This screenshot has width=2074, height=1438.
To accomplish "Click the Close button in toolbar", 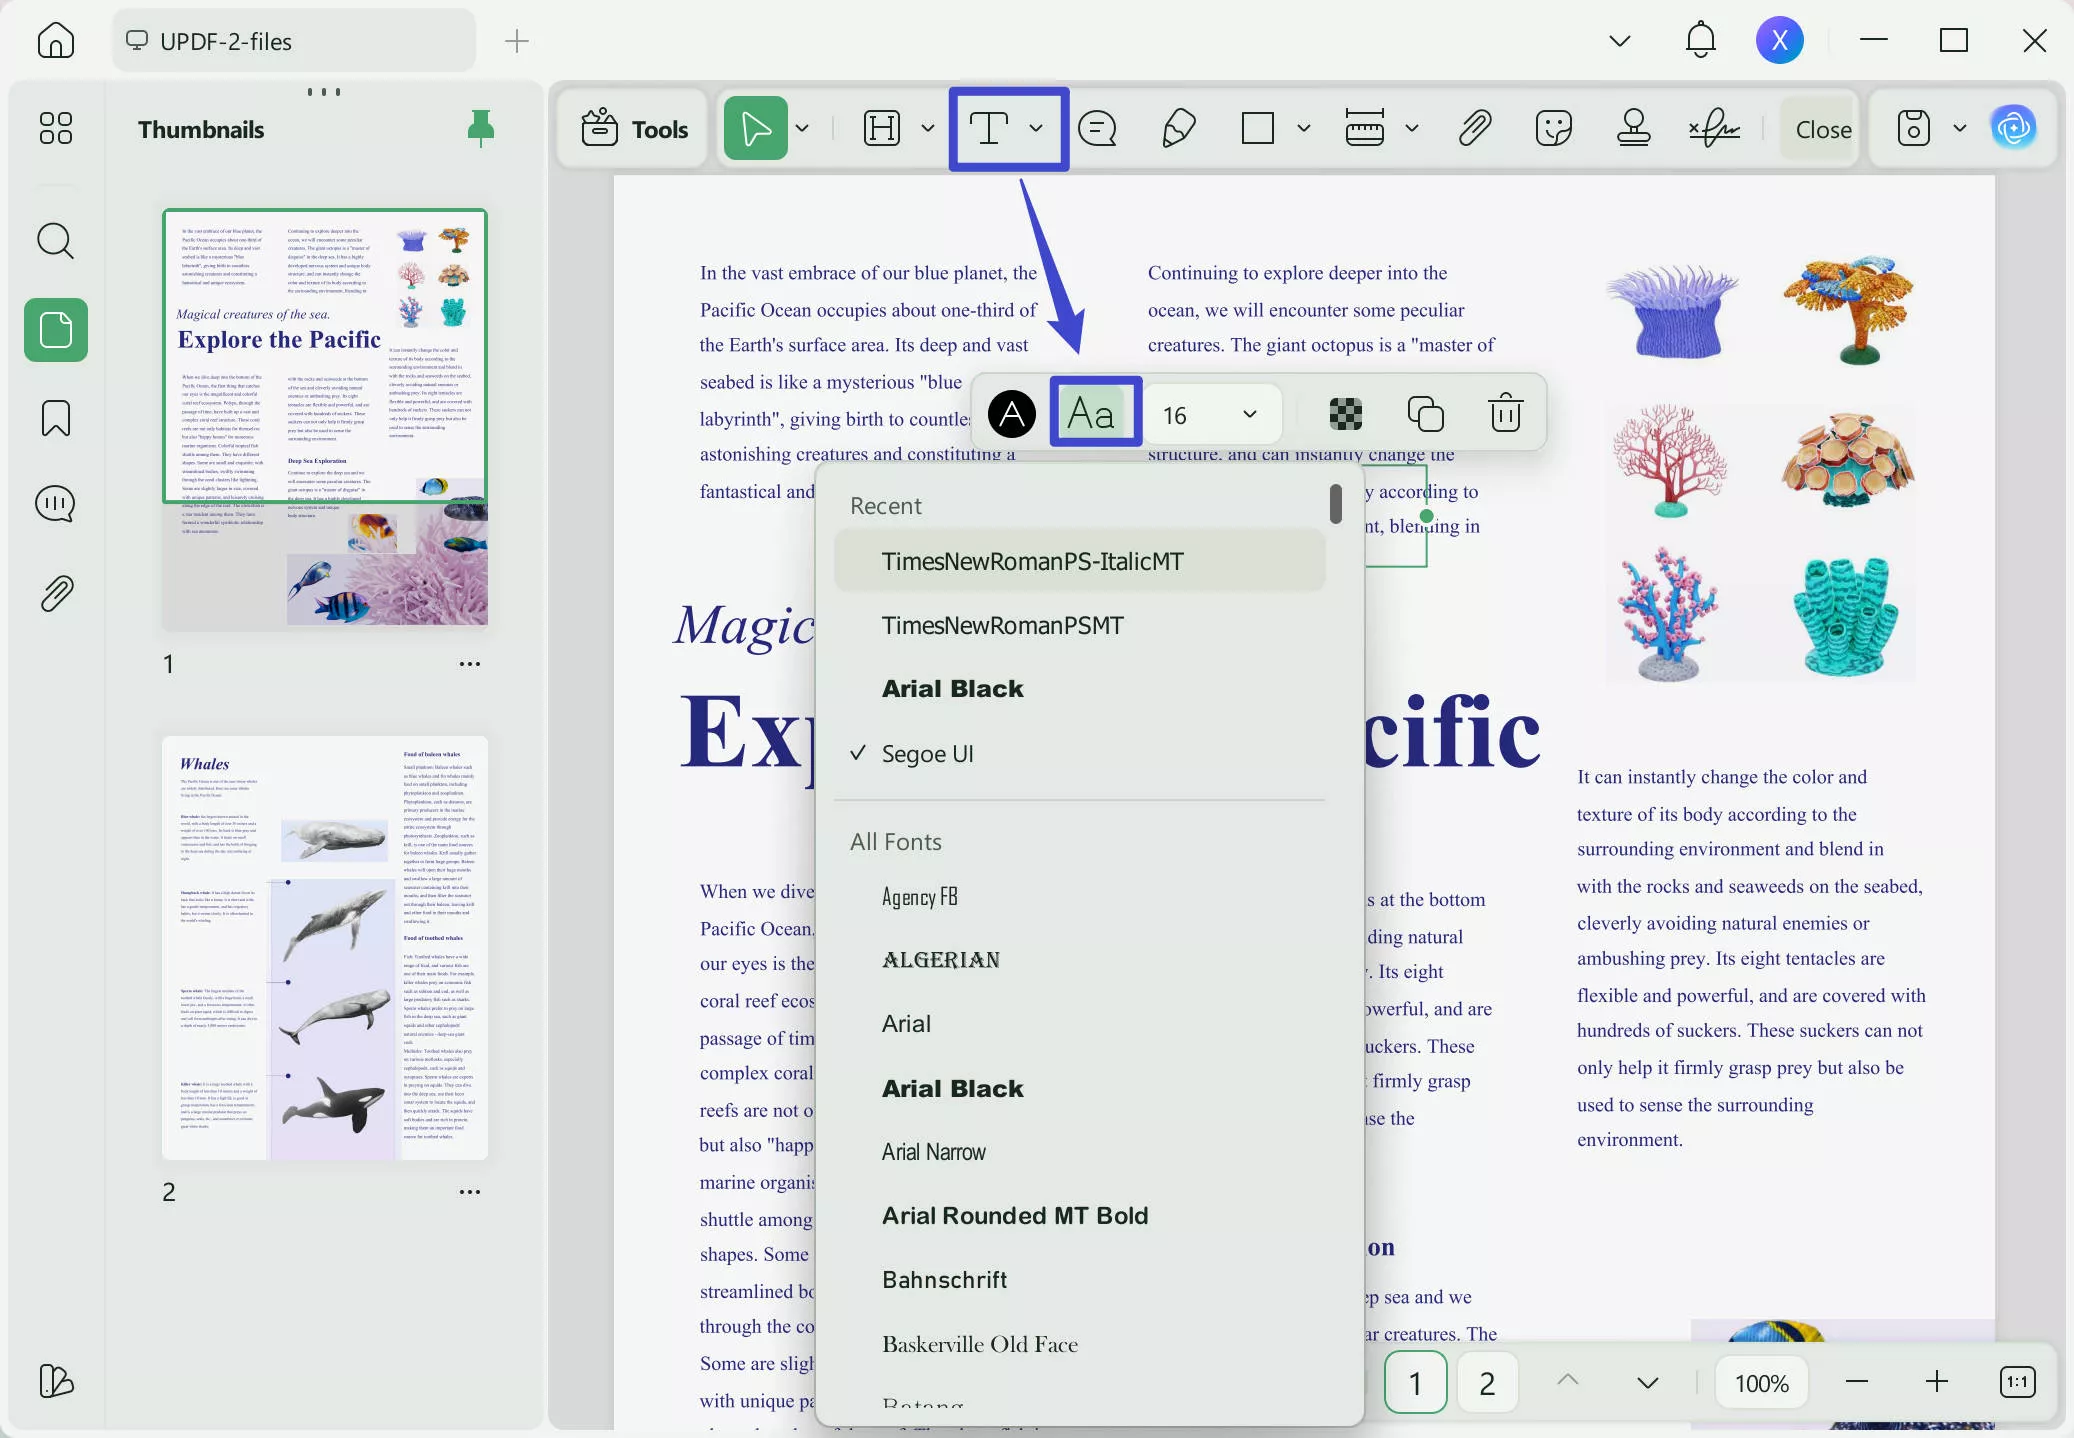I will pos(1822,129).
